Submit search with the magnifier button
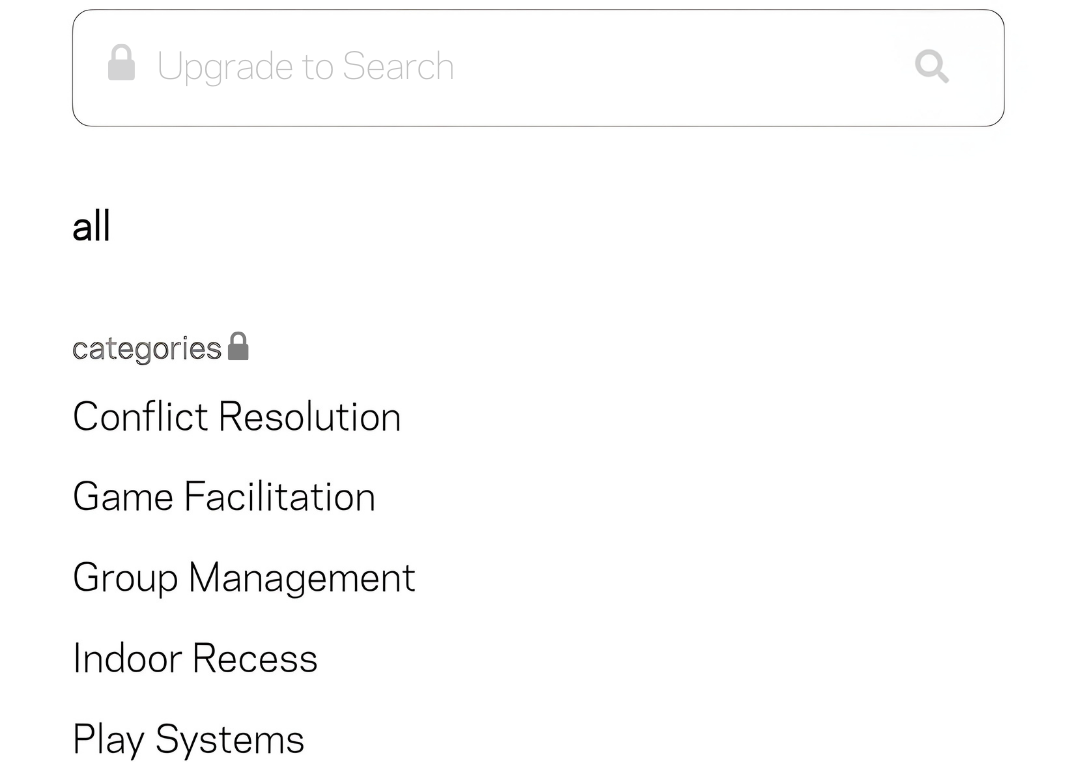The width and height of the screenshot is (1069, 762). 931,66
